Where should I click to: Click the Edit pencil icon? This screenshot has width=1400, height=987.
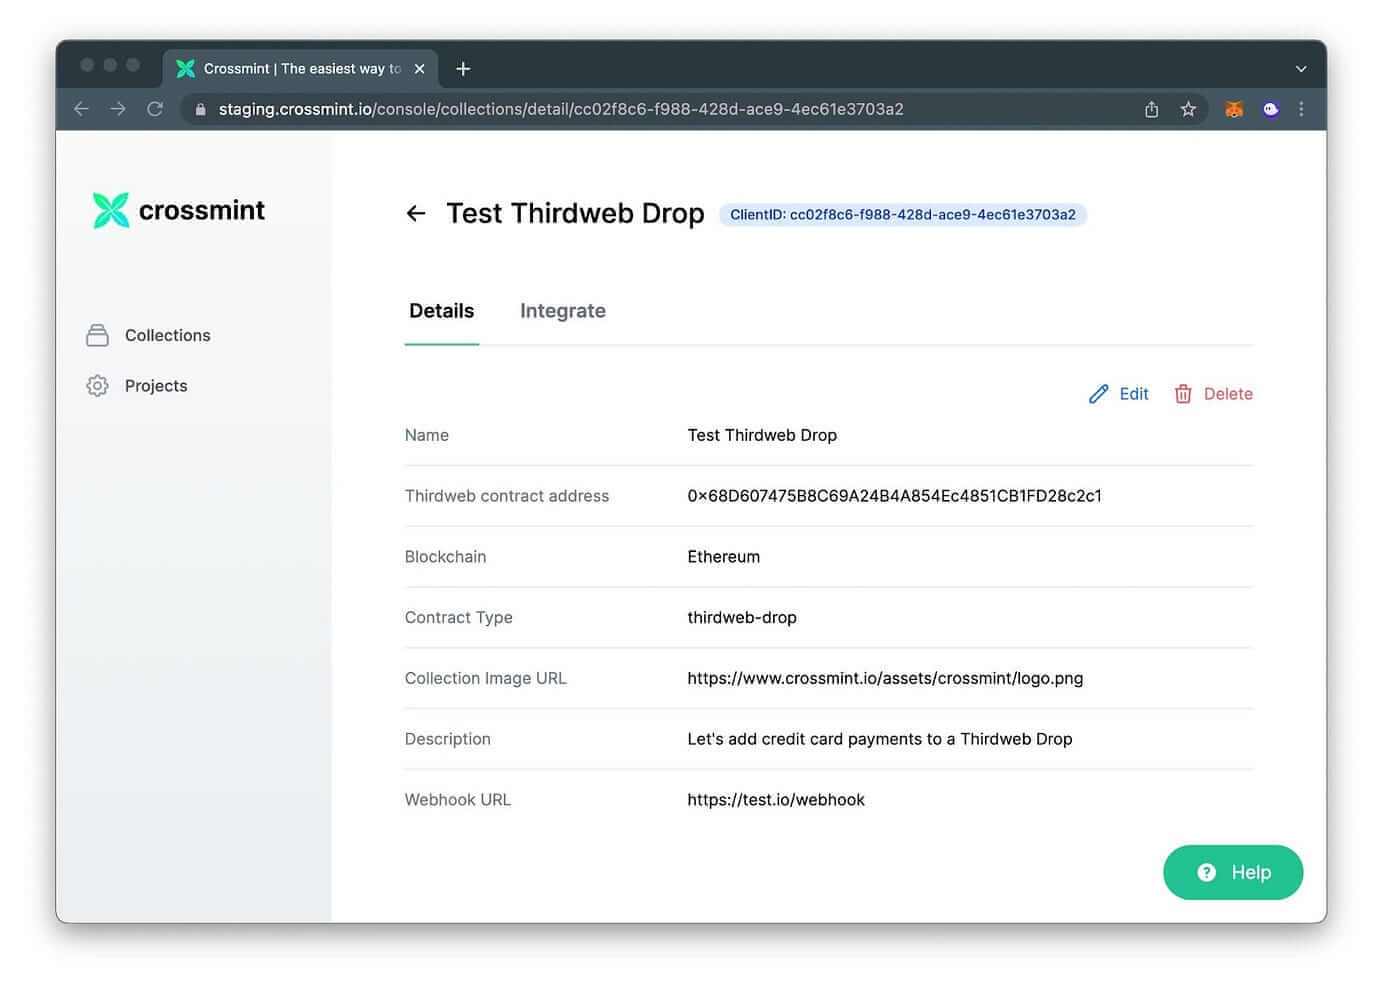click(1098, 394)
